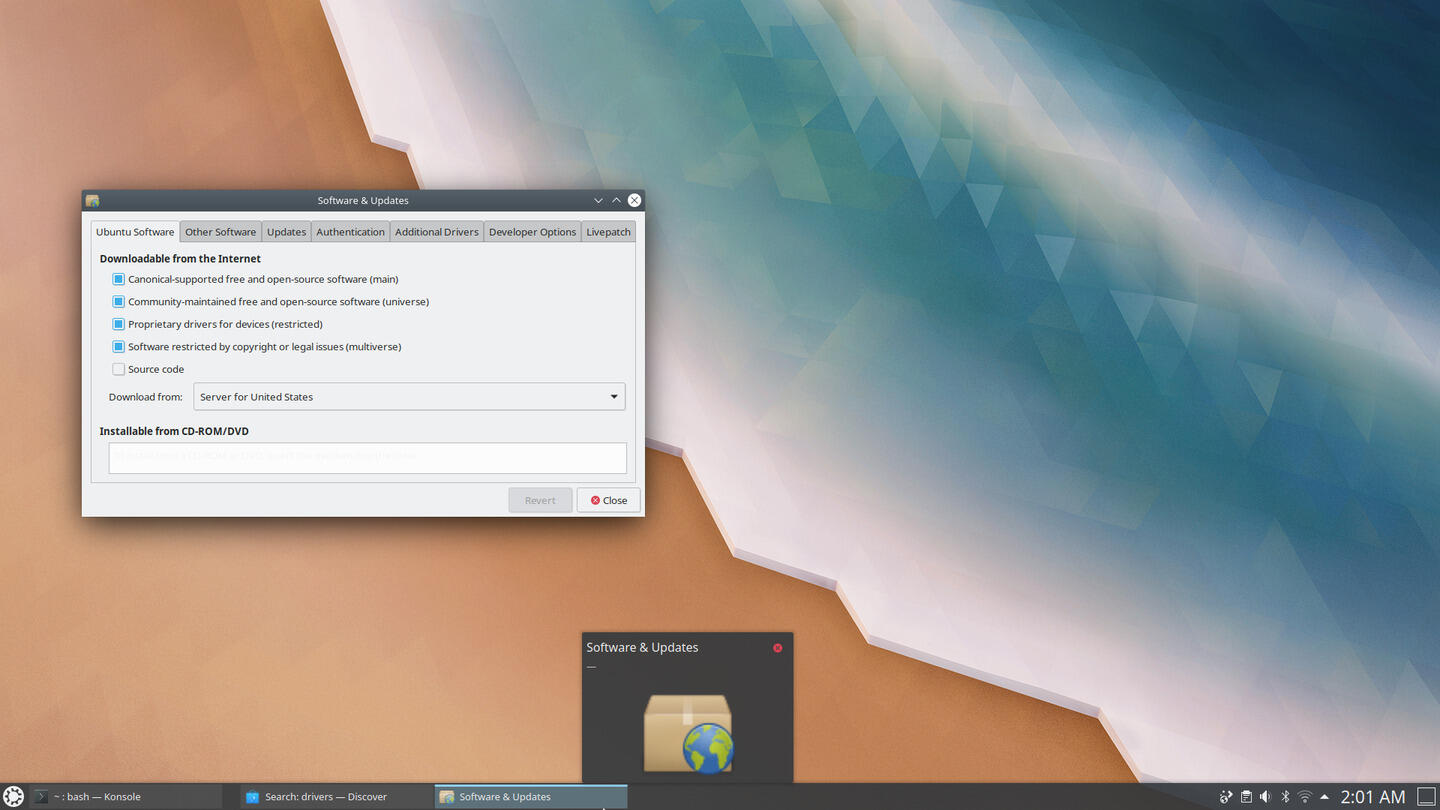Toggle Proprietary drivers (restricted) checkbox
Screen dimensions: 1440x810
point(118,324)
